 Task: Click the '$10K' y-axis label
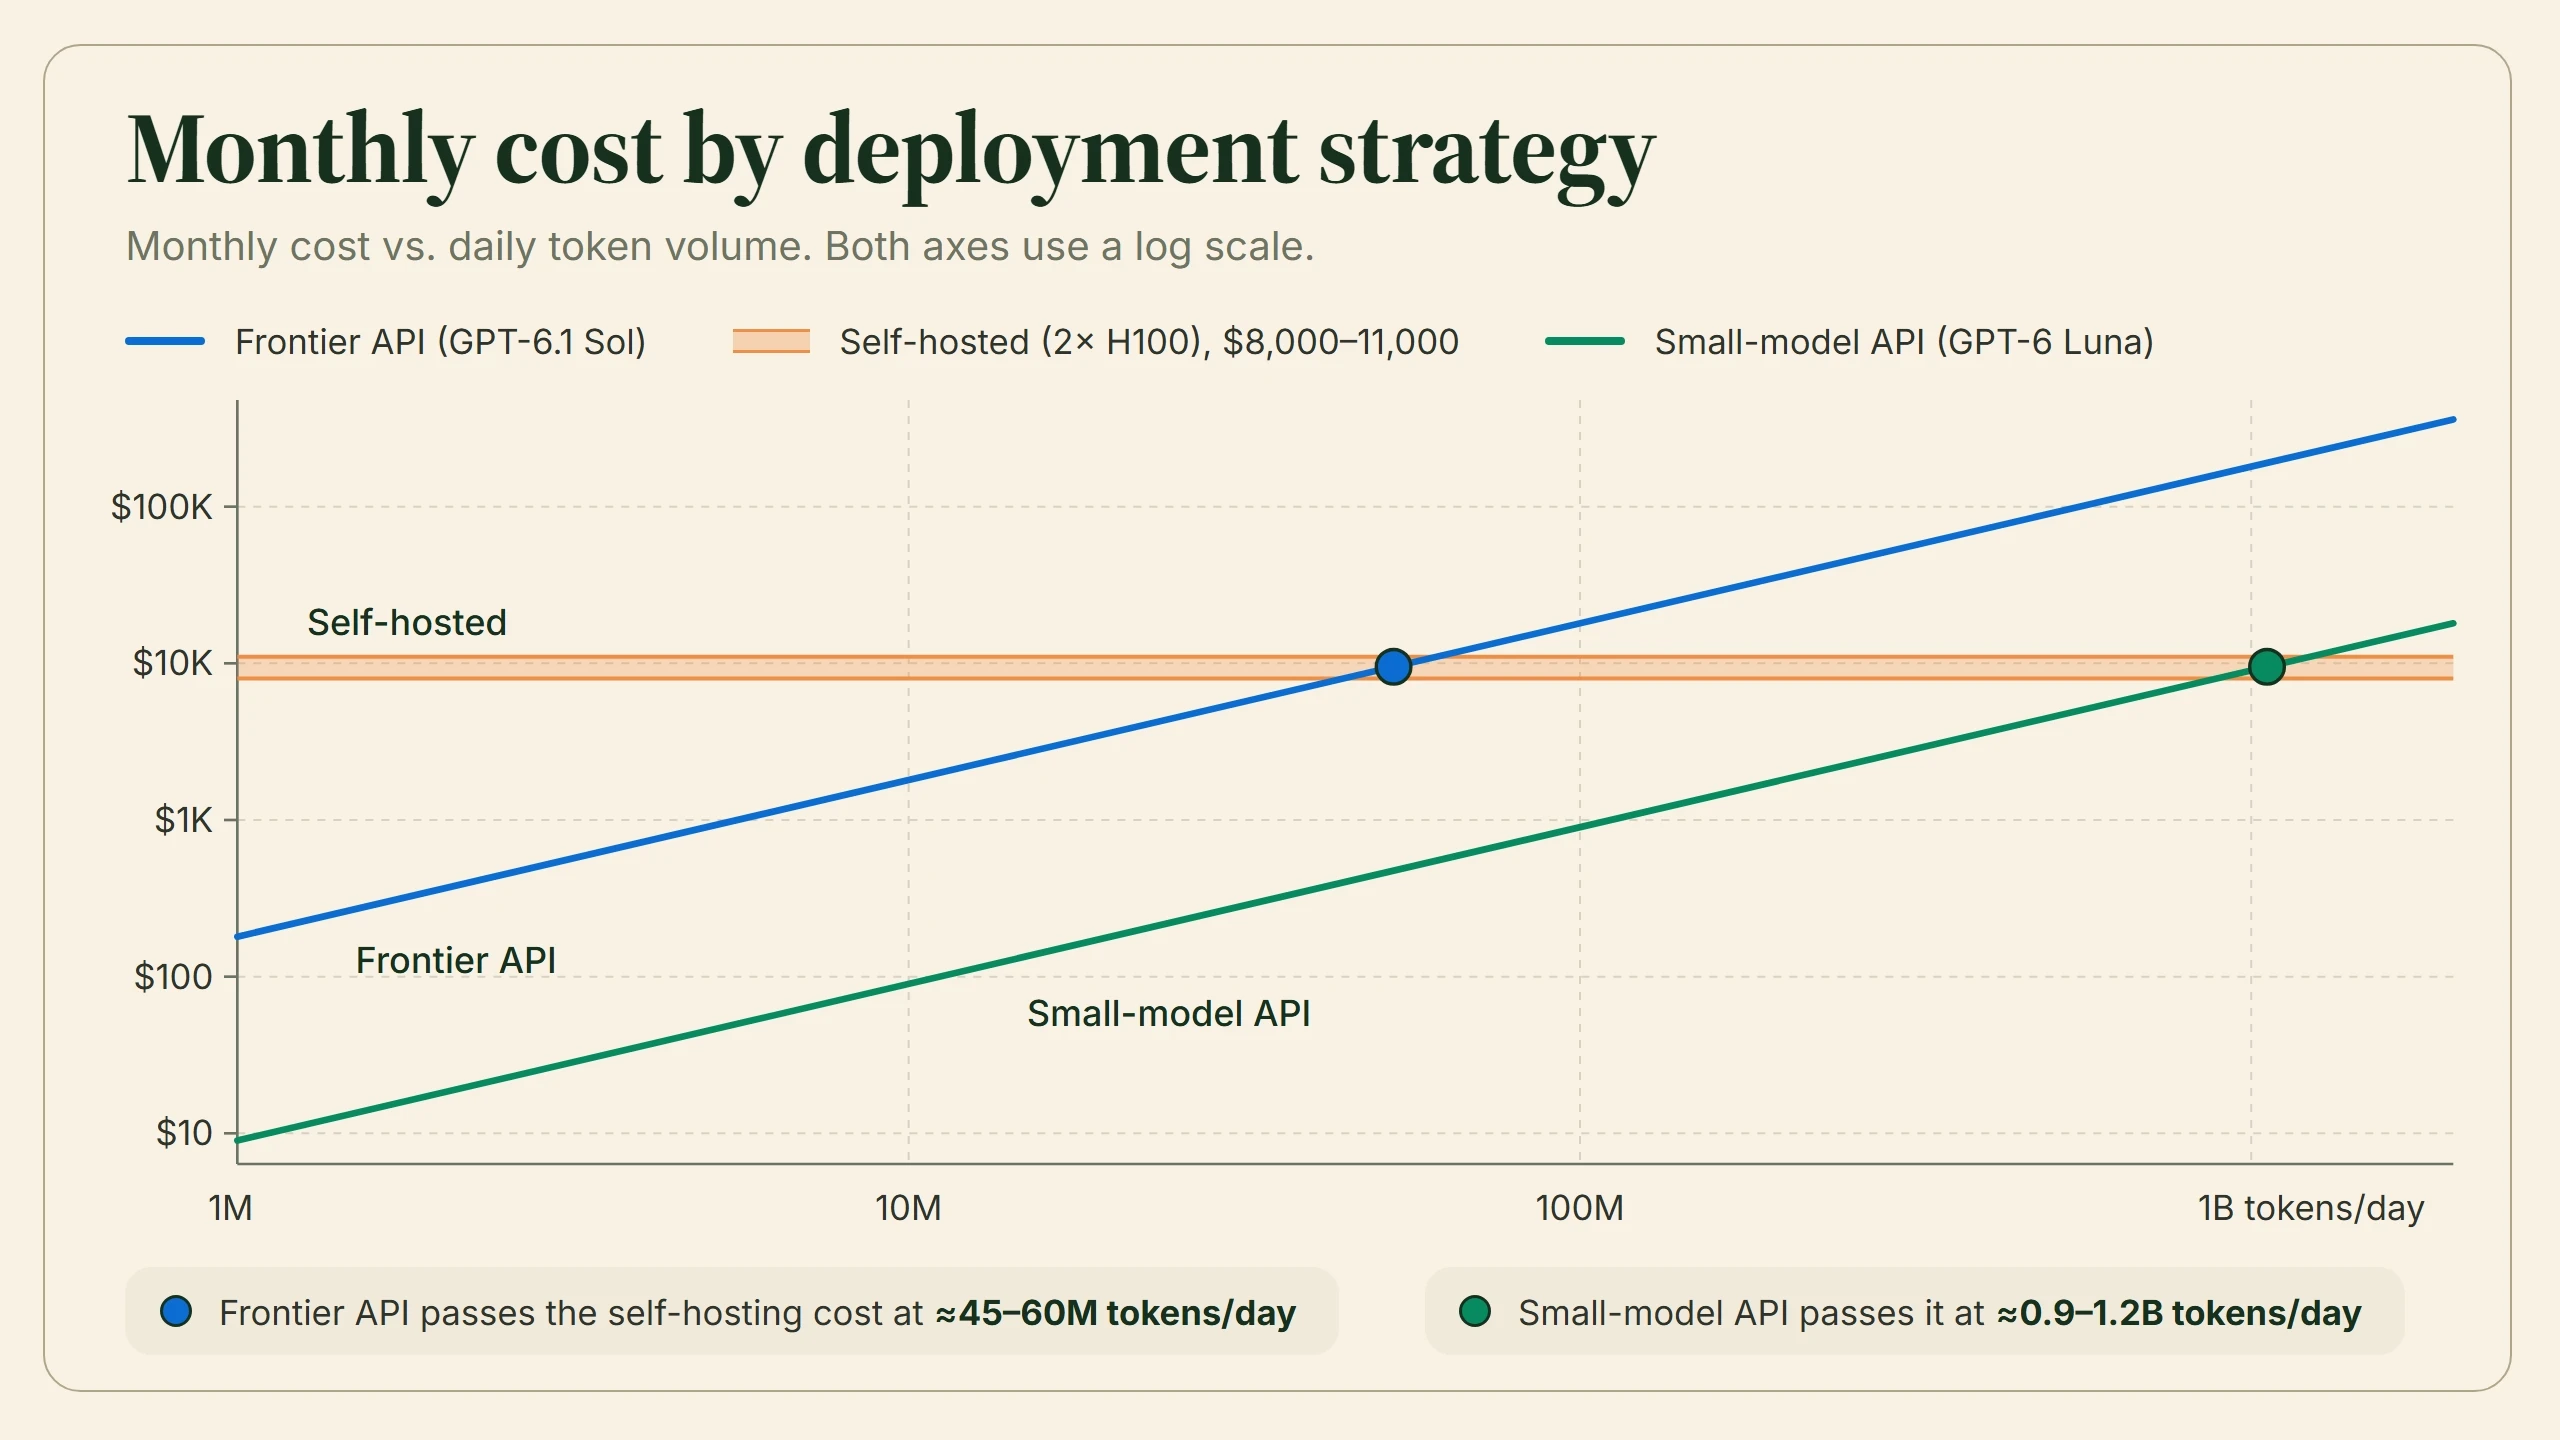[x=173, y=663]
